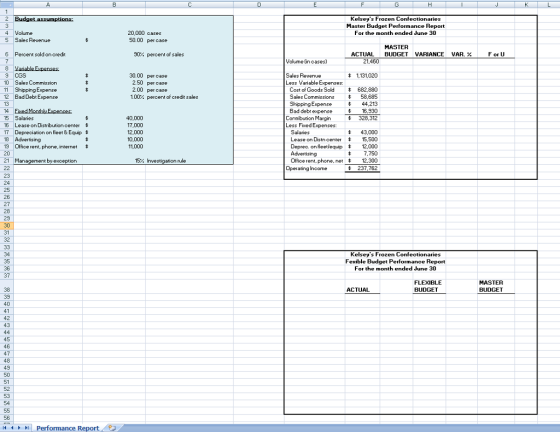Image resolution: width=560 pixels, height=432 pixels.
Task: Click the Select All corner button
Action: tap(6, 4)
